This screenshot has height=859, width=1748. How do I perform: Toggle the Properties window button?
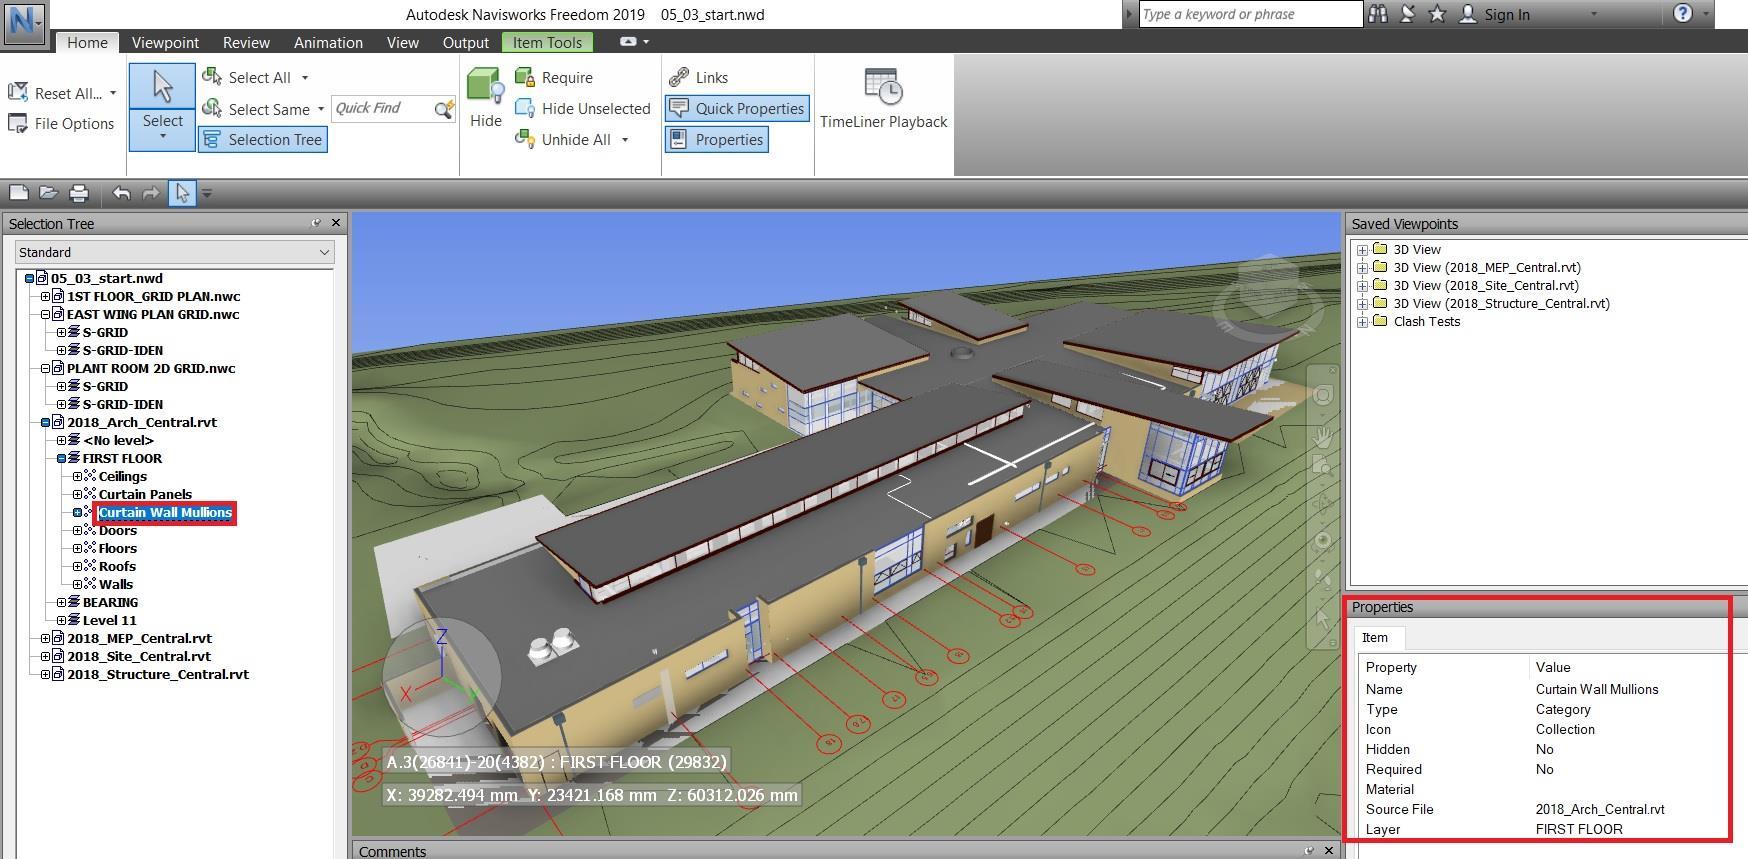coord(717,139)
